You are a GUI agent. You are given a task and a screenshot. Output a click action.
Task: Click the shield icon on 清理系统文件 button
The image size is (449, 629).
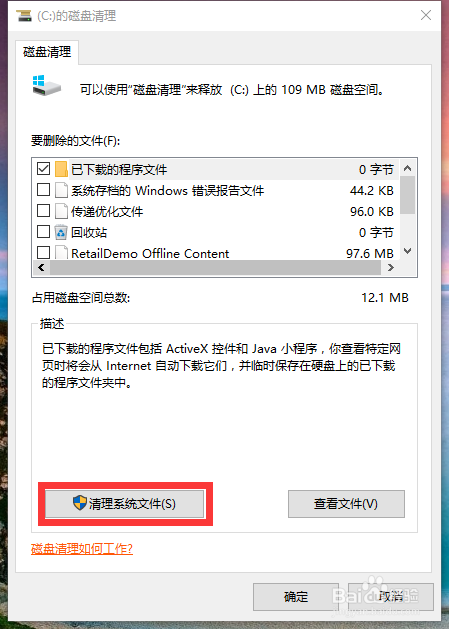pos(80,503)
